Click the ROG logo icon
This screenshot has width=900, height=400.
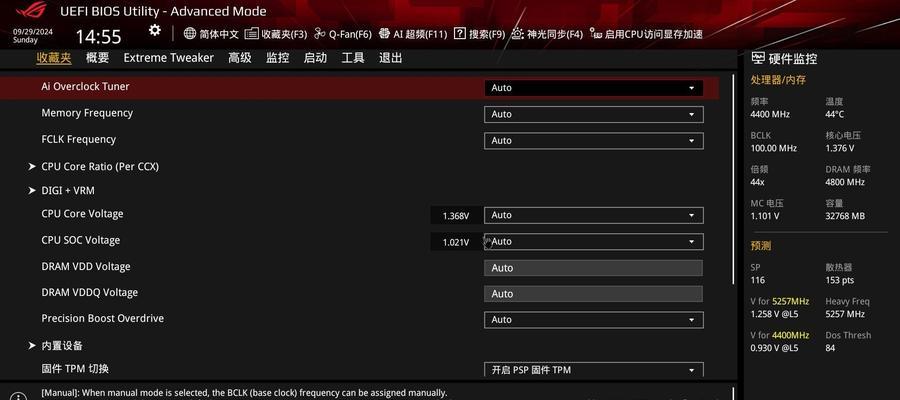click(x=32, y=11)
